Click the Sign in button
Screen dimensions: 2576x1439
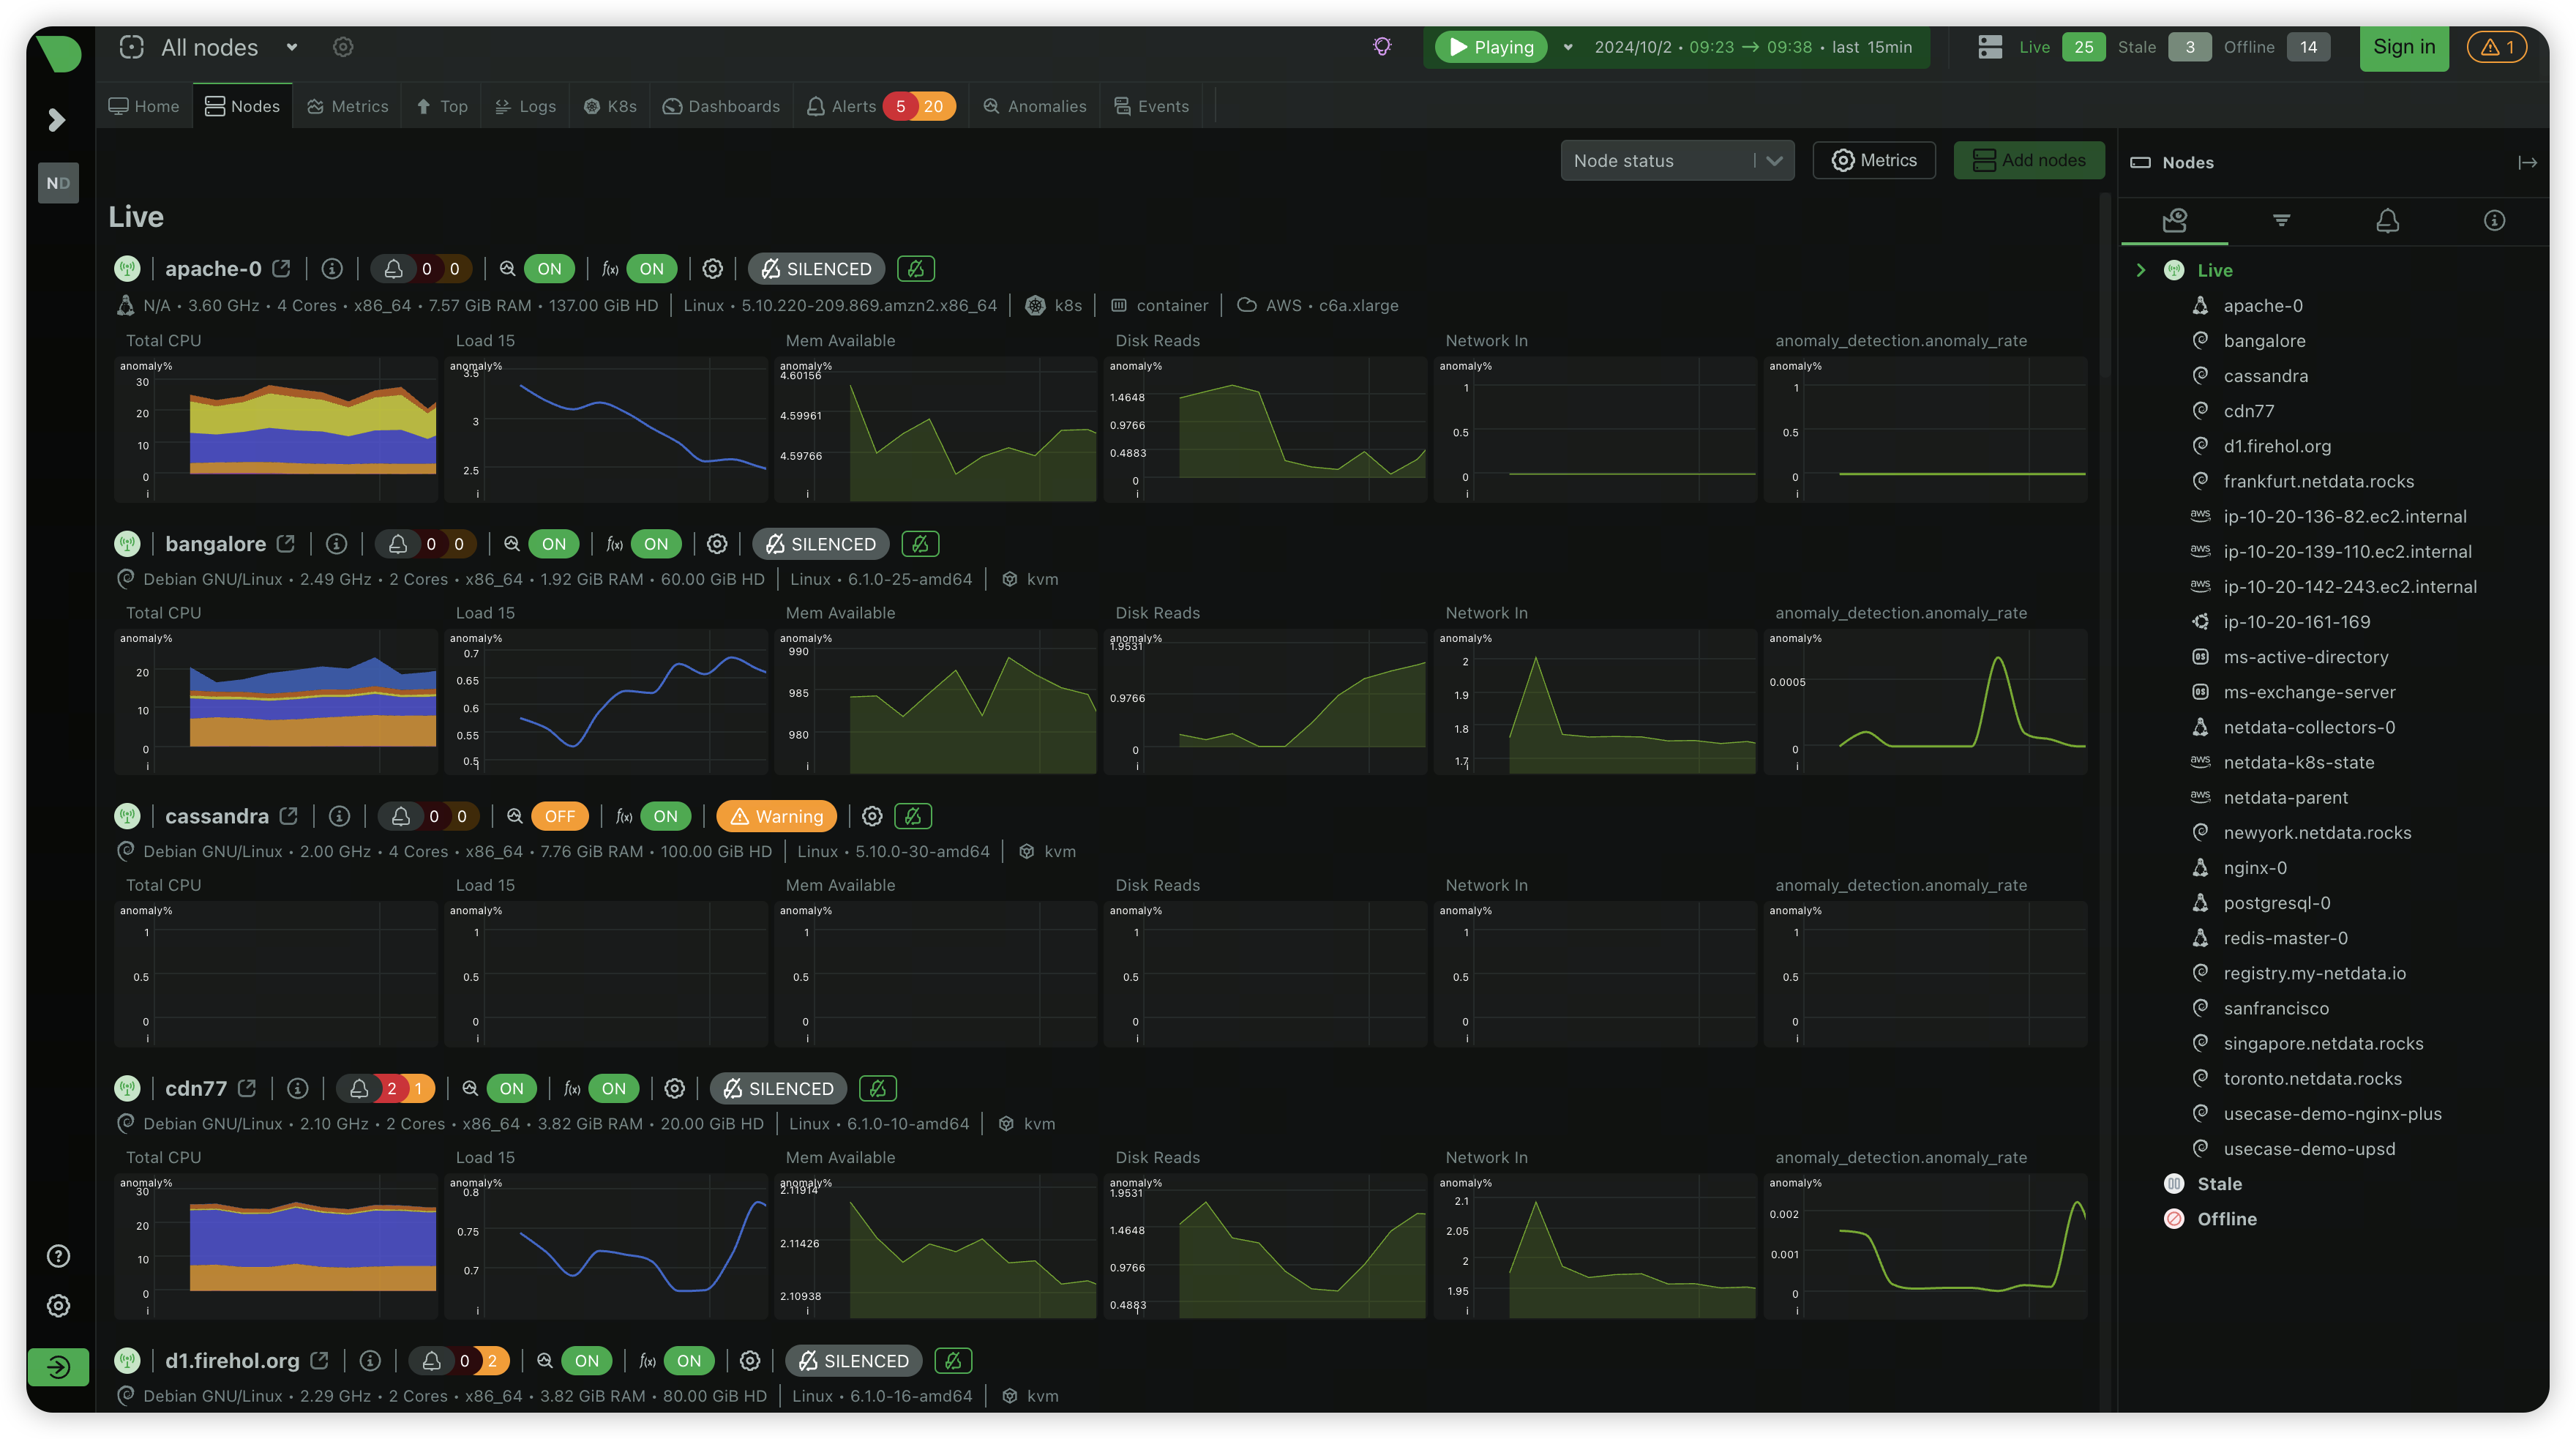click(2404, 47)
